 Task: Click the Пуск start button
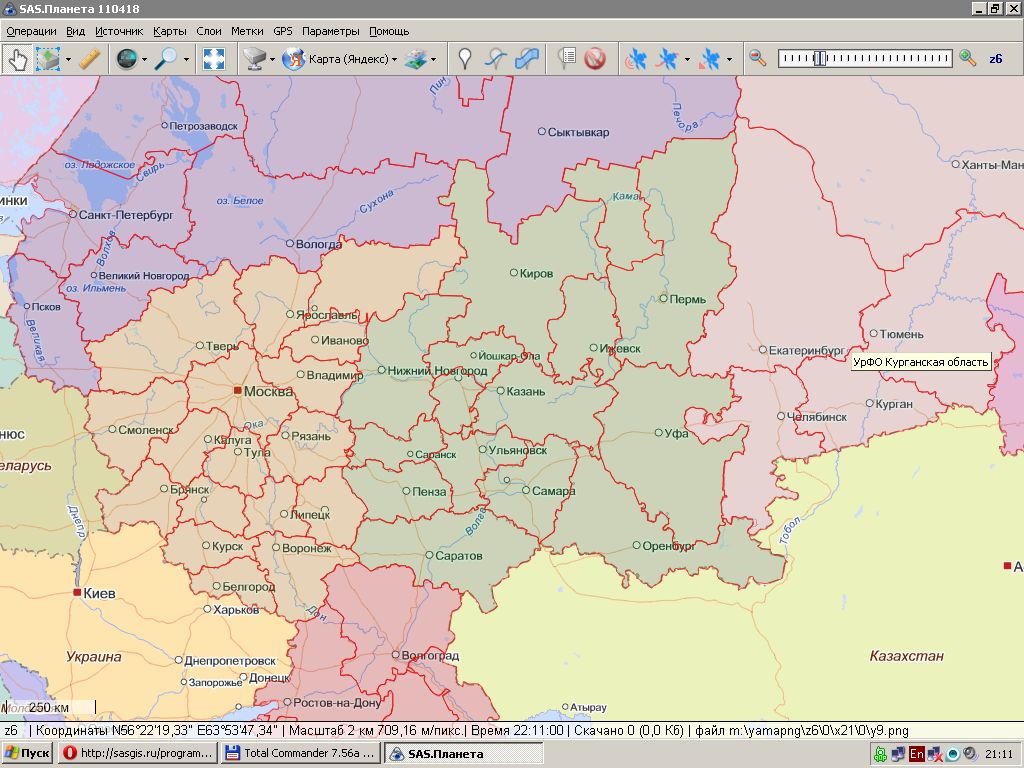coord(28,753)
